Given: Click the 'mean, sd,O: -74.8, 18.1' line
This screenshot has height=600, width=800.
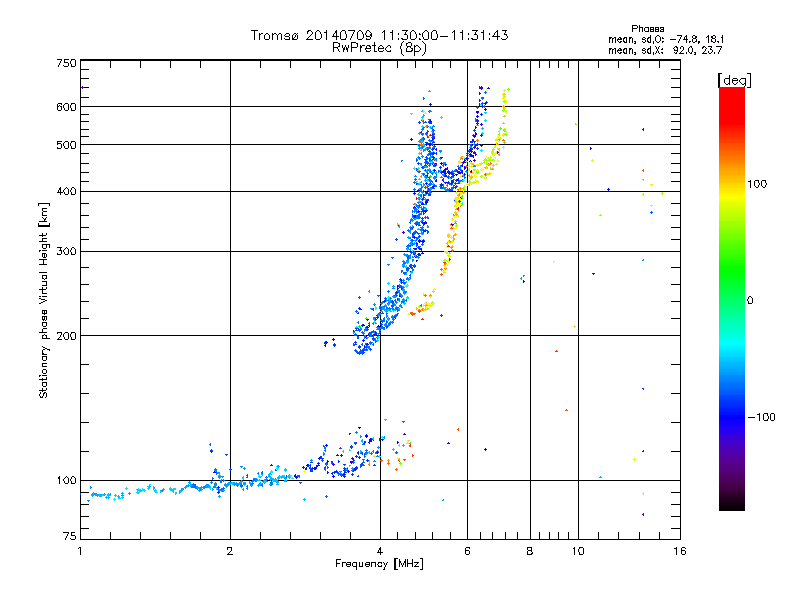Looking at the screenshot, I should [x=666, y=39].
